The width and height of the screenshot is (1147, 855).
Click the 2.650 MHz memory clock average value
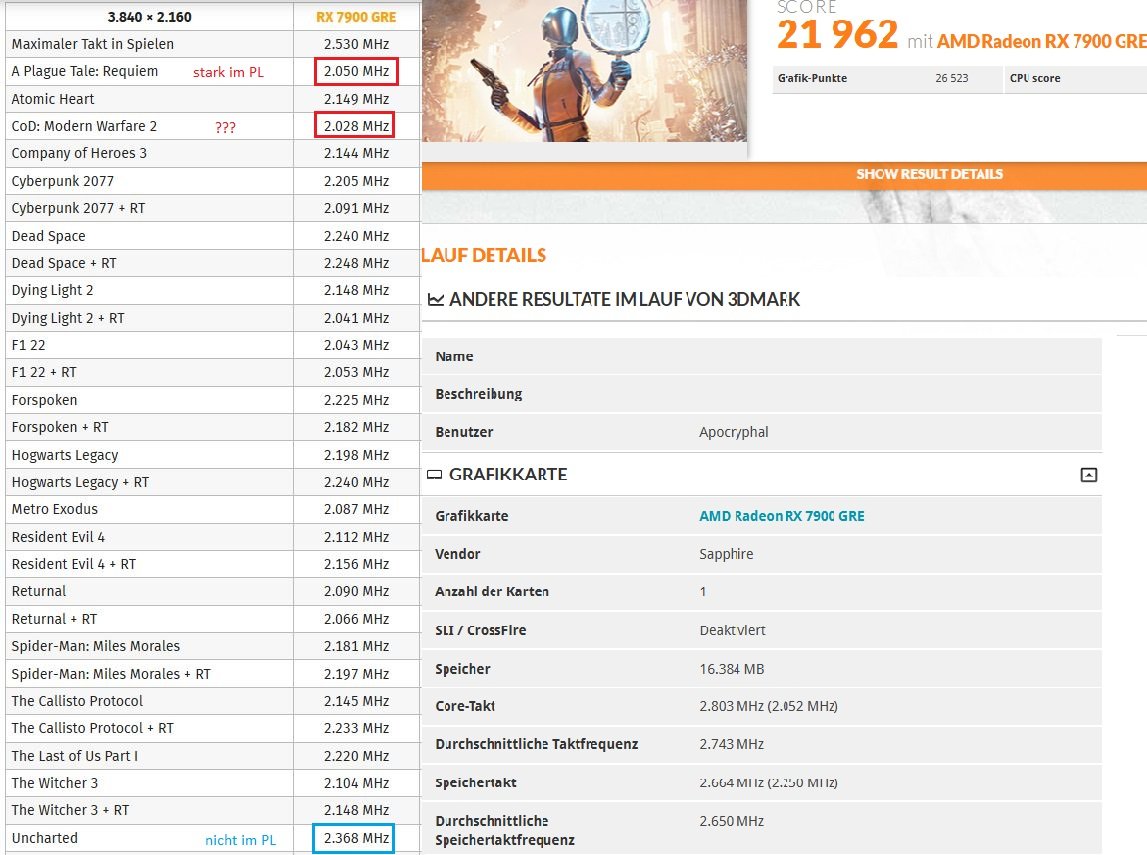click(x=732, y=821)
